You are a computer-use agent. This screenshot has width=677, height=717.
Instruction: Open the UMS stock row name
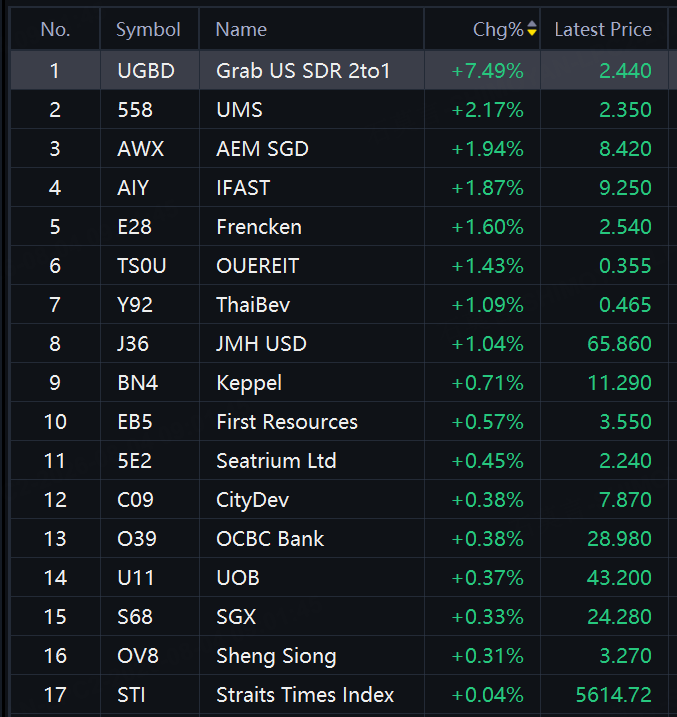tap(239, 110)
